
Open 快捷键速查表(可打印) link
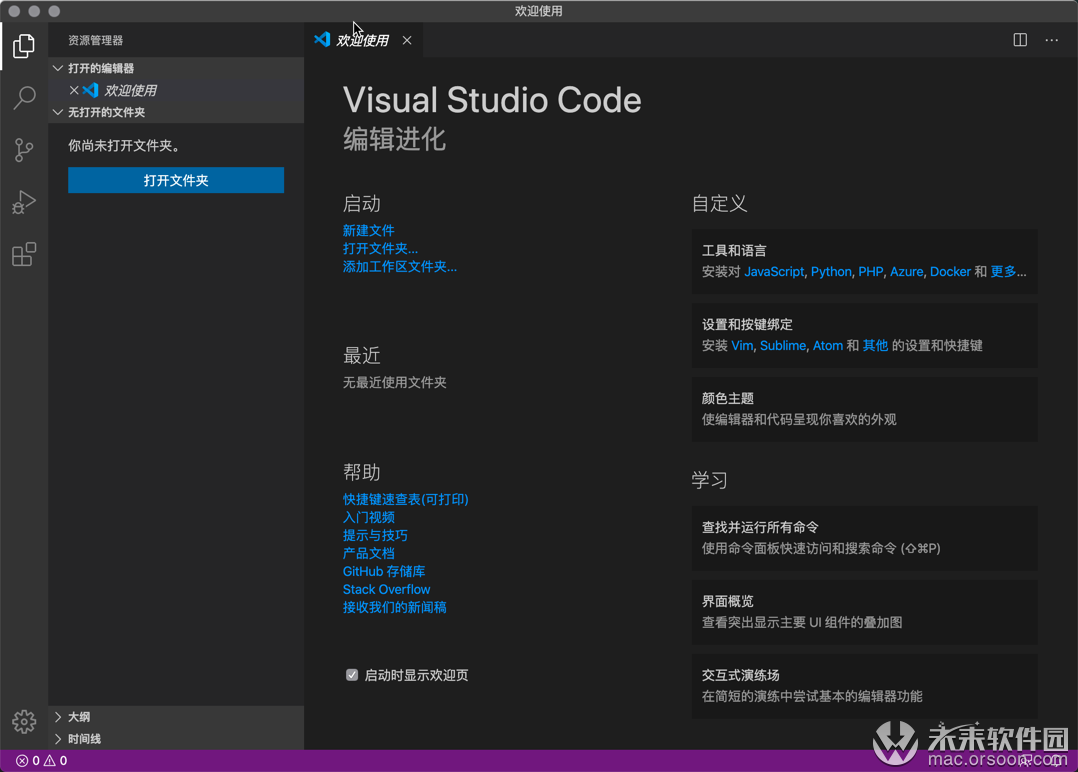pos(406,499)
